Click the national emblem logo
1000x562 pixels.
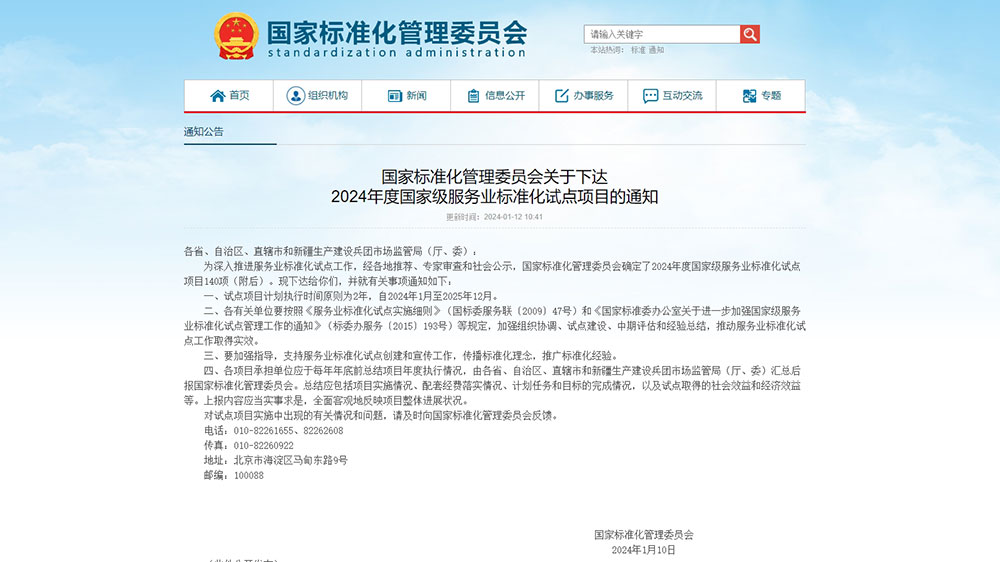coord(237,36)
